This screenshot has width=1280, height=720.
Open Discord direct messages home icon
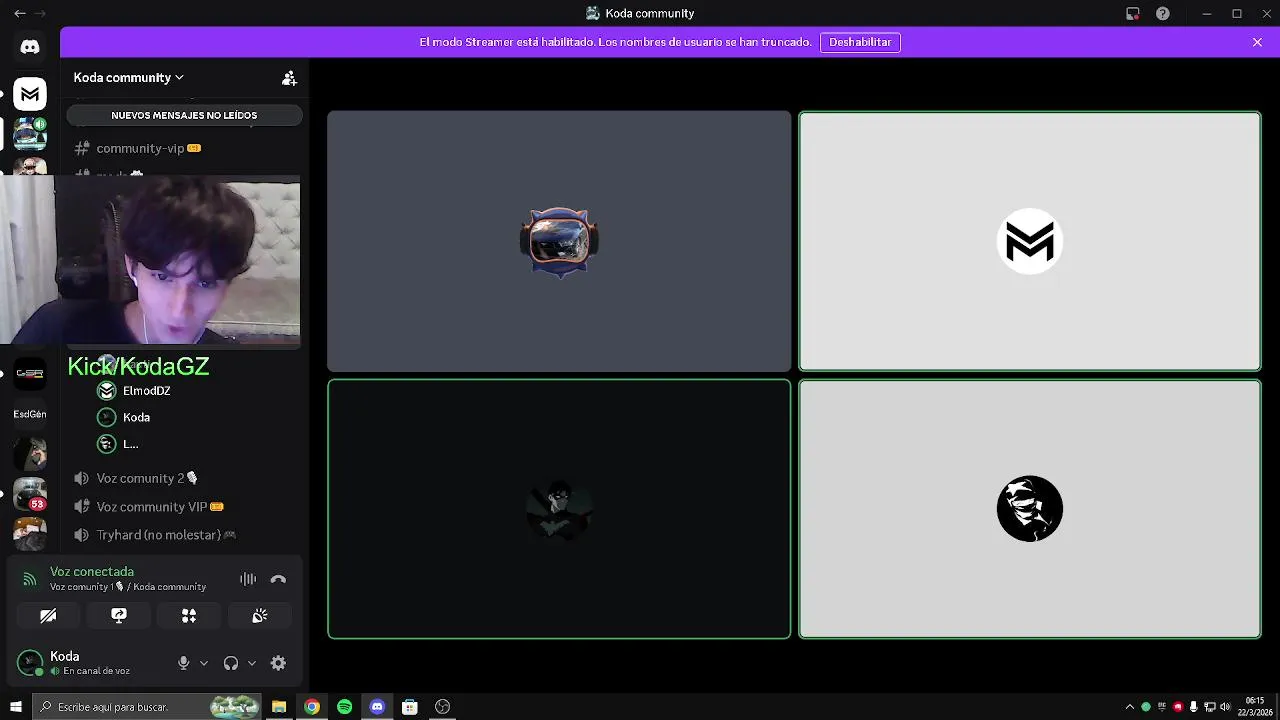pyautogui.click(x=30, y=47)
